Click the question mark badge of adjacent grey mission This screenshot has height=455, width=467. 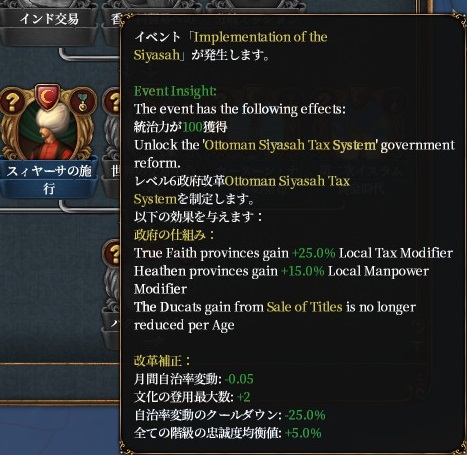[x=112, y=101]
